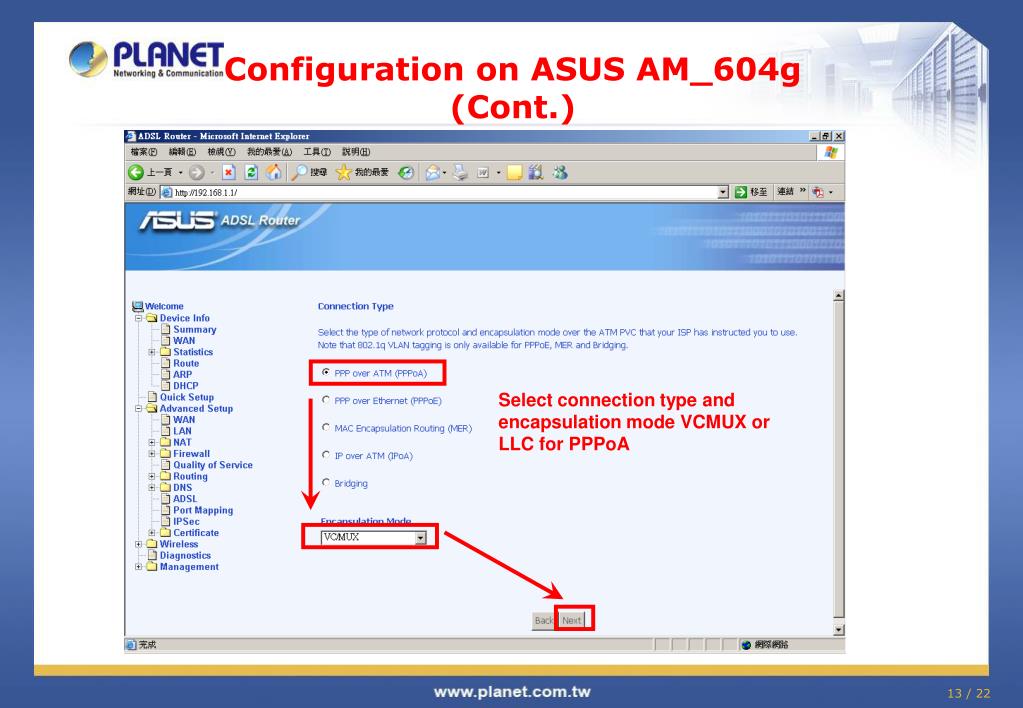This screenshot has width=1023, height=708.
Task: Click the Mail envelope toolbar icon
Action: [x=433, y=172]
